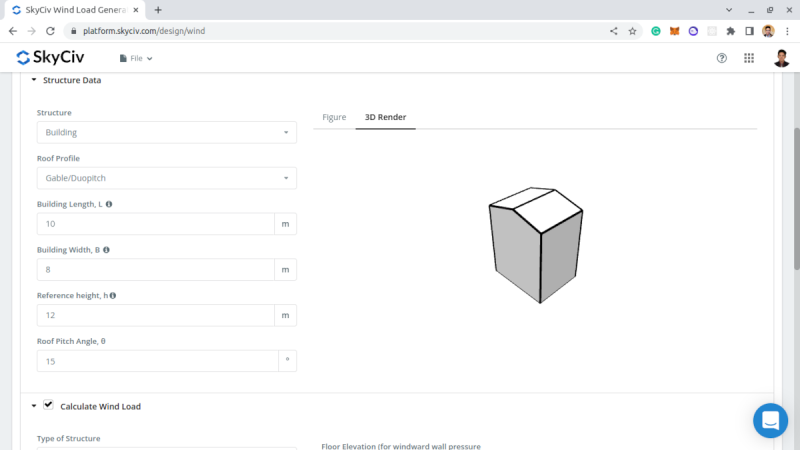Click info icon beside Building Length
The height and width of the screenshot is (450, 800).
[x=109, y=204]
